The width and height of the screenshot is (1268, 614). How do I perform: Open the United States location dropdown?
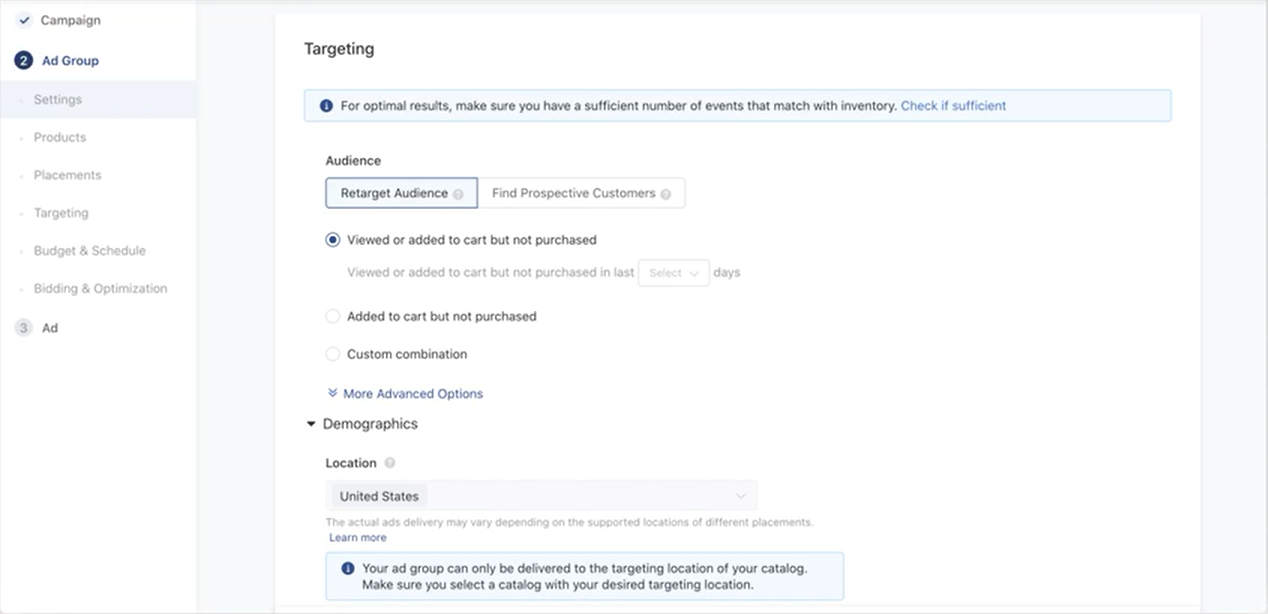[x=740, y=495]
